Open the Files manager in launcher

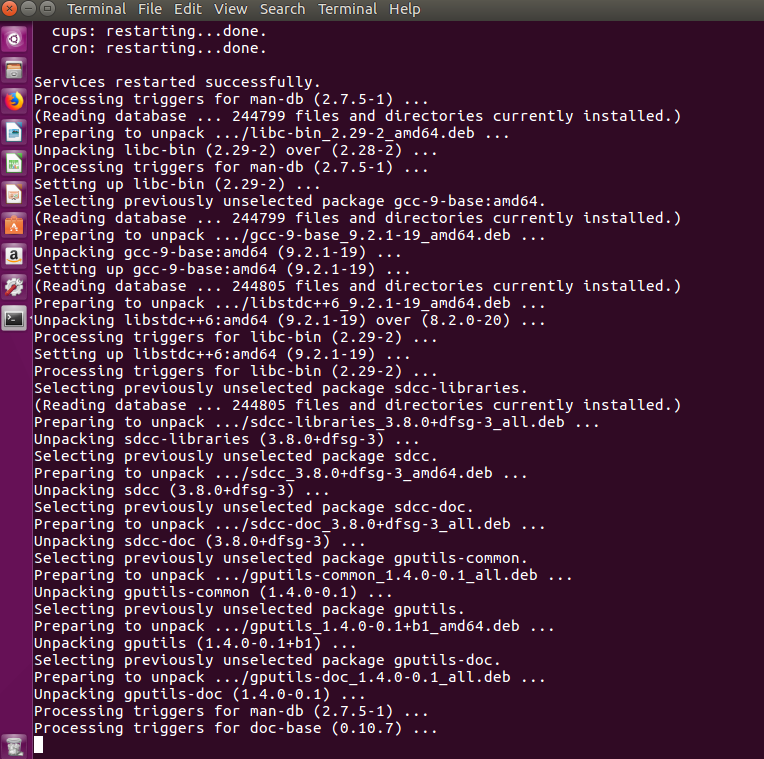click(14, 70)
